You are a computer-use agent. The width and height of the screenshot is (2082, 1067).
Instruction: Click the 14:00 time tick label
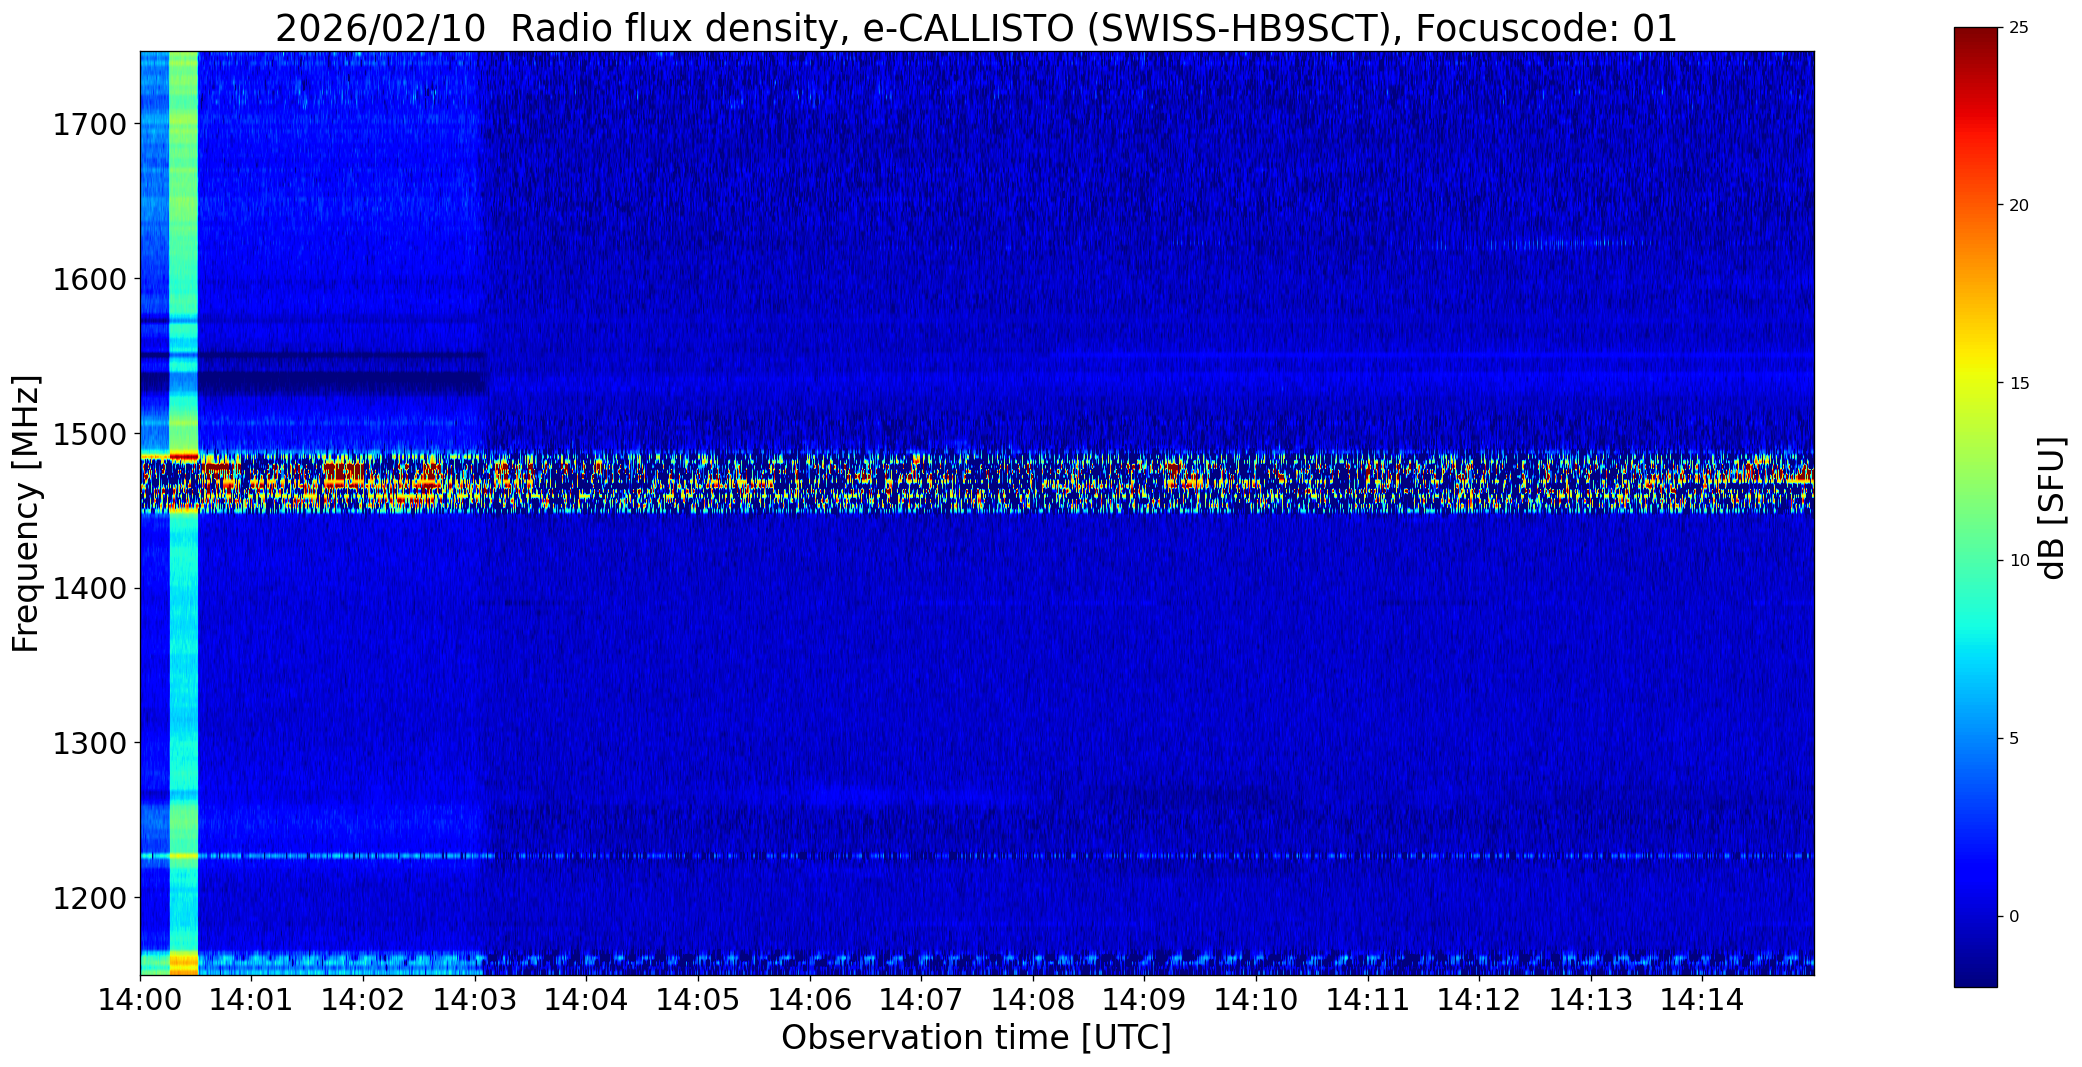pyautogui.click(x=140, y=999)
